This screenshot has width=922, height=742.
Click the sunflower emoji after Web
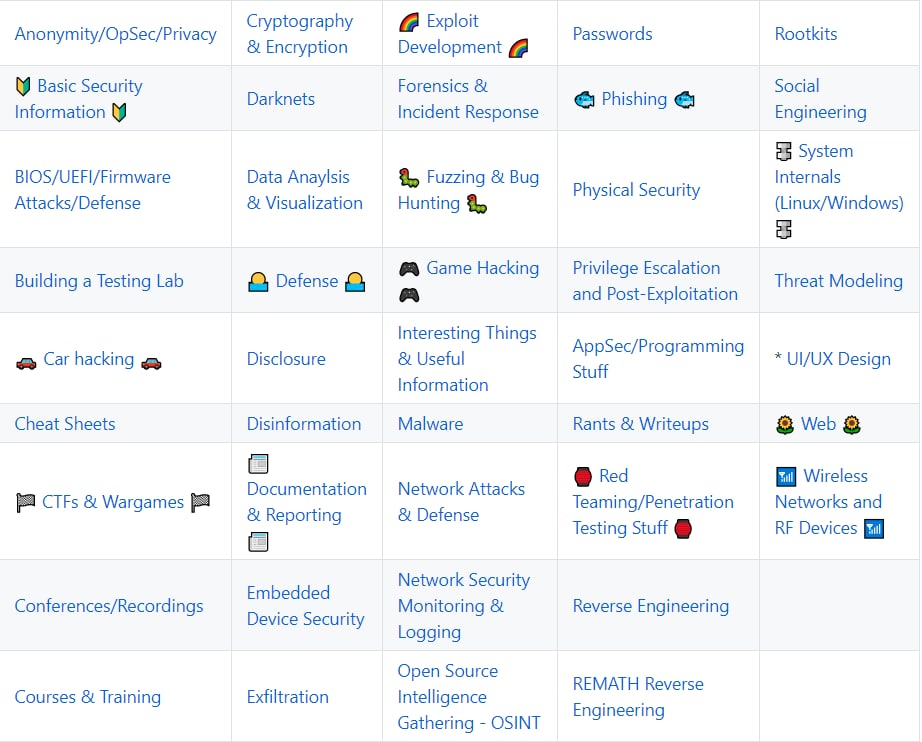[x=852, y=425]
